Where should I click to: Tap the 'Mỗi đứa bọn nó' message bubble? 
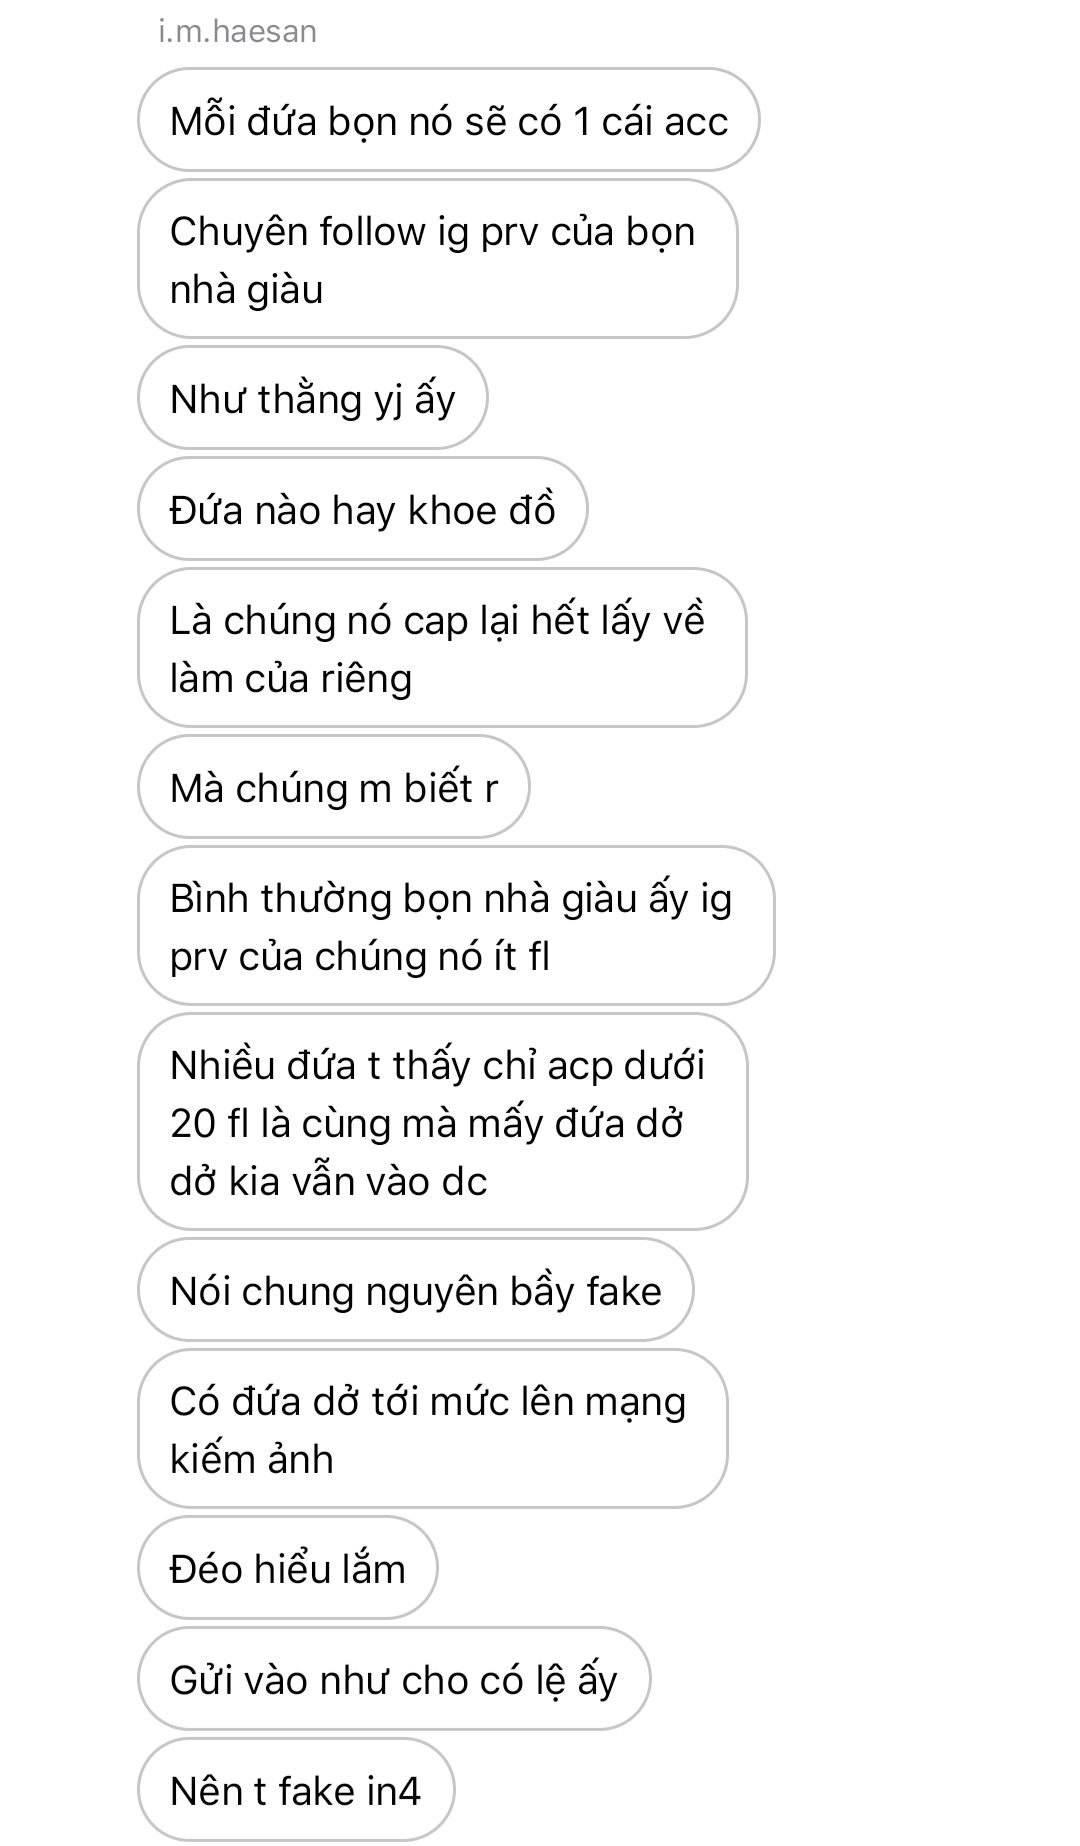click(448, 121)
